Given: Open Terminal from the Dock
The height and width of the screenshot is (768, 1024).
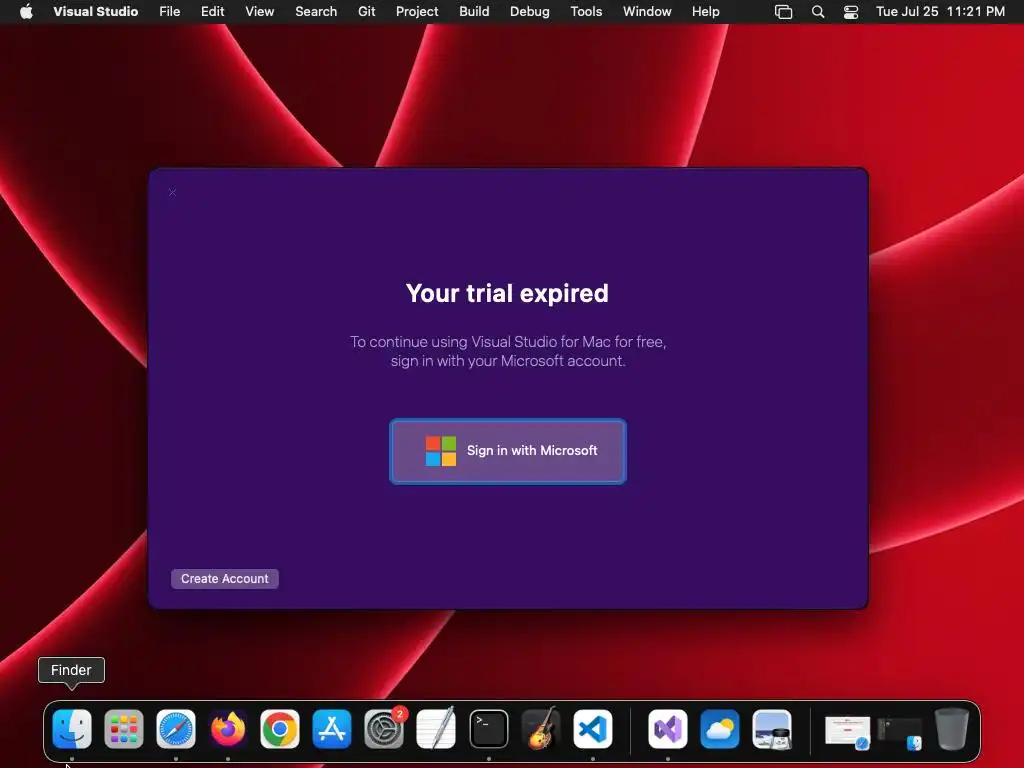Looking at the screenshot, I should (x=488, y=729).
